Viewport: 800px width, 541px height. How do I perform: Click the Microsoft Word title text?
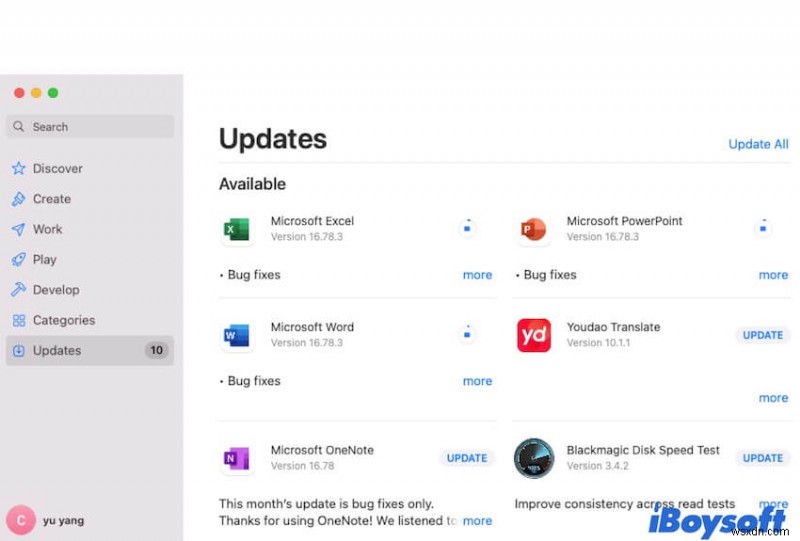(312, 327)
